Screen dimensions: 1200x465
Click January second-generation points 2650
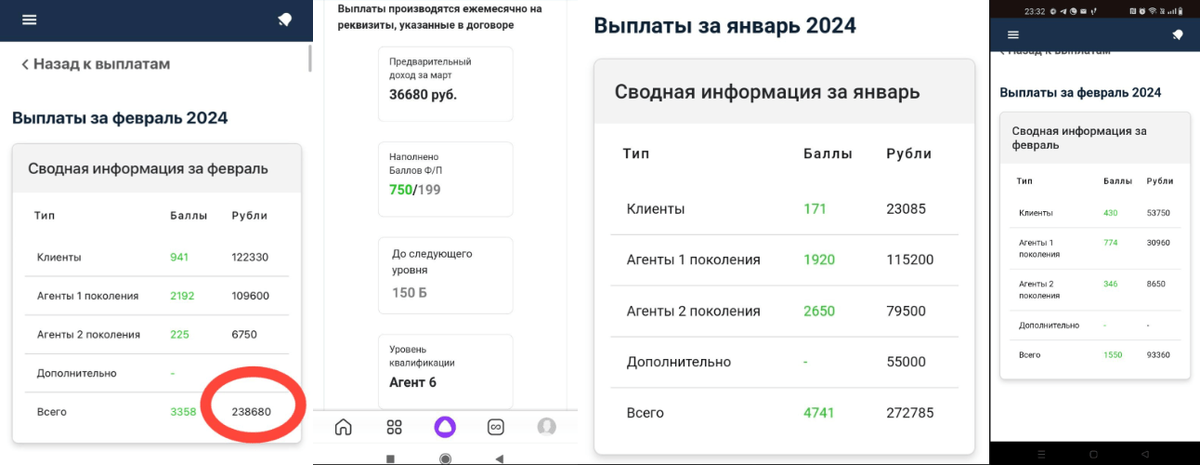point(819,311)
